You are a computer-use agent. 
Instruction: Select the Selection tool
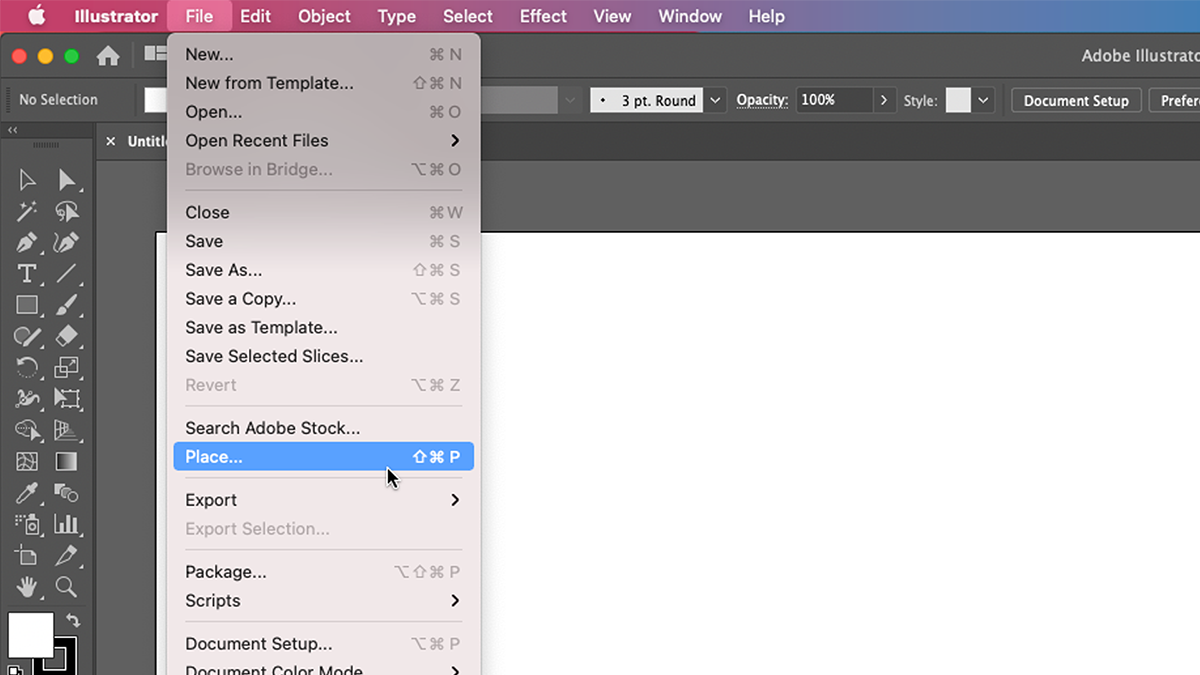click(x=27, y=180)
